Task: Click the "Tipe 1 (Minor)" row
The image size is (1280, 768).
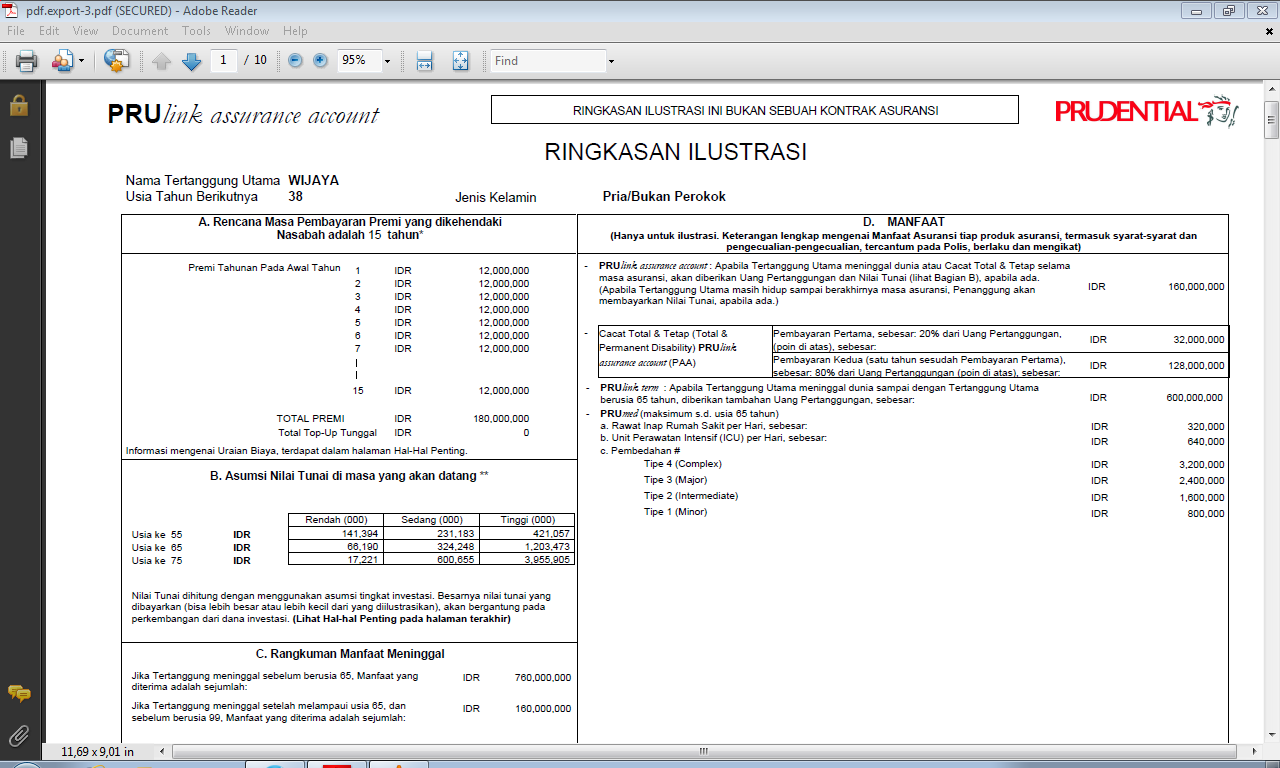Action: click(676, 512)
